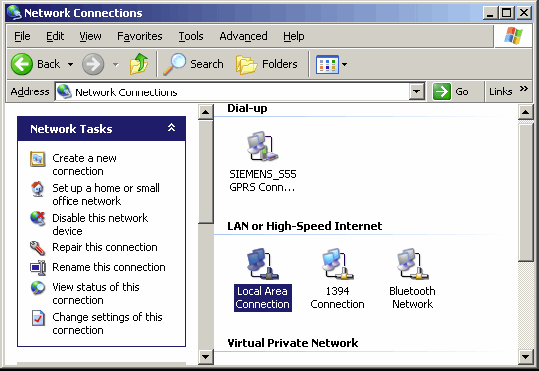Click Set up a home or small office network
The width and height of the screenshot is (539, 371).
click(x=106, y=194)
